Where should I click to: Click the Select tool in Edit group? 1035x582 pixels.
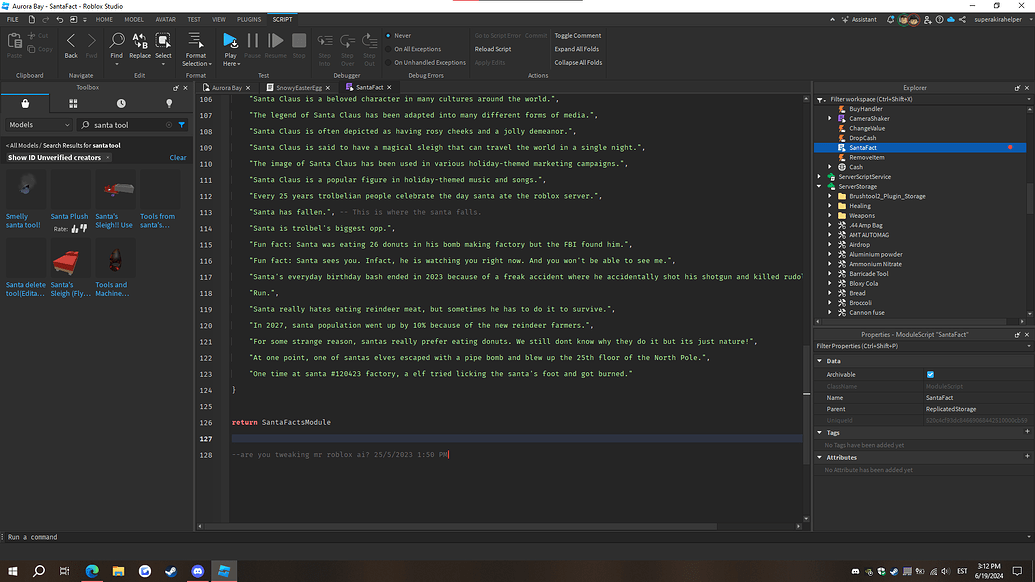tap(163, 47)
